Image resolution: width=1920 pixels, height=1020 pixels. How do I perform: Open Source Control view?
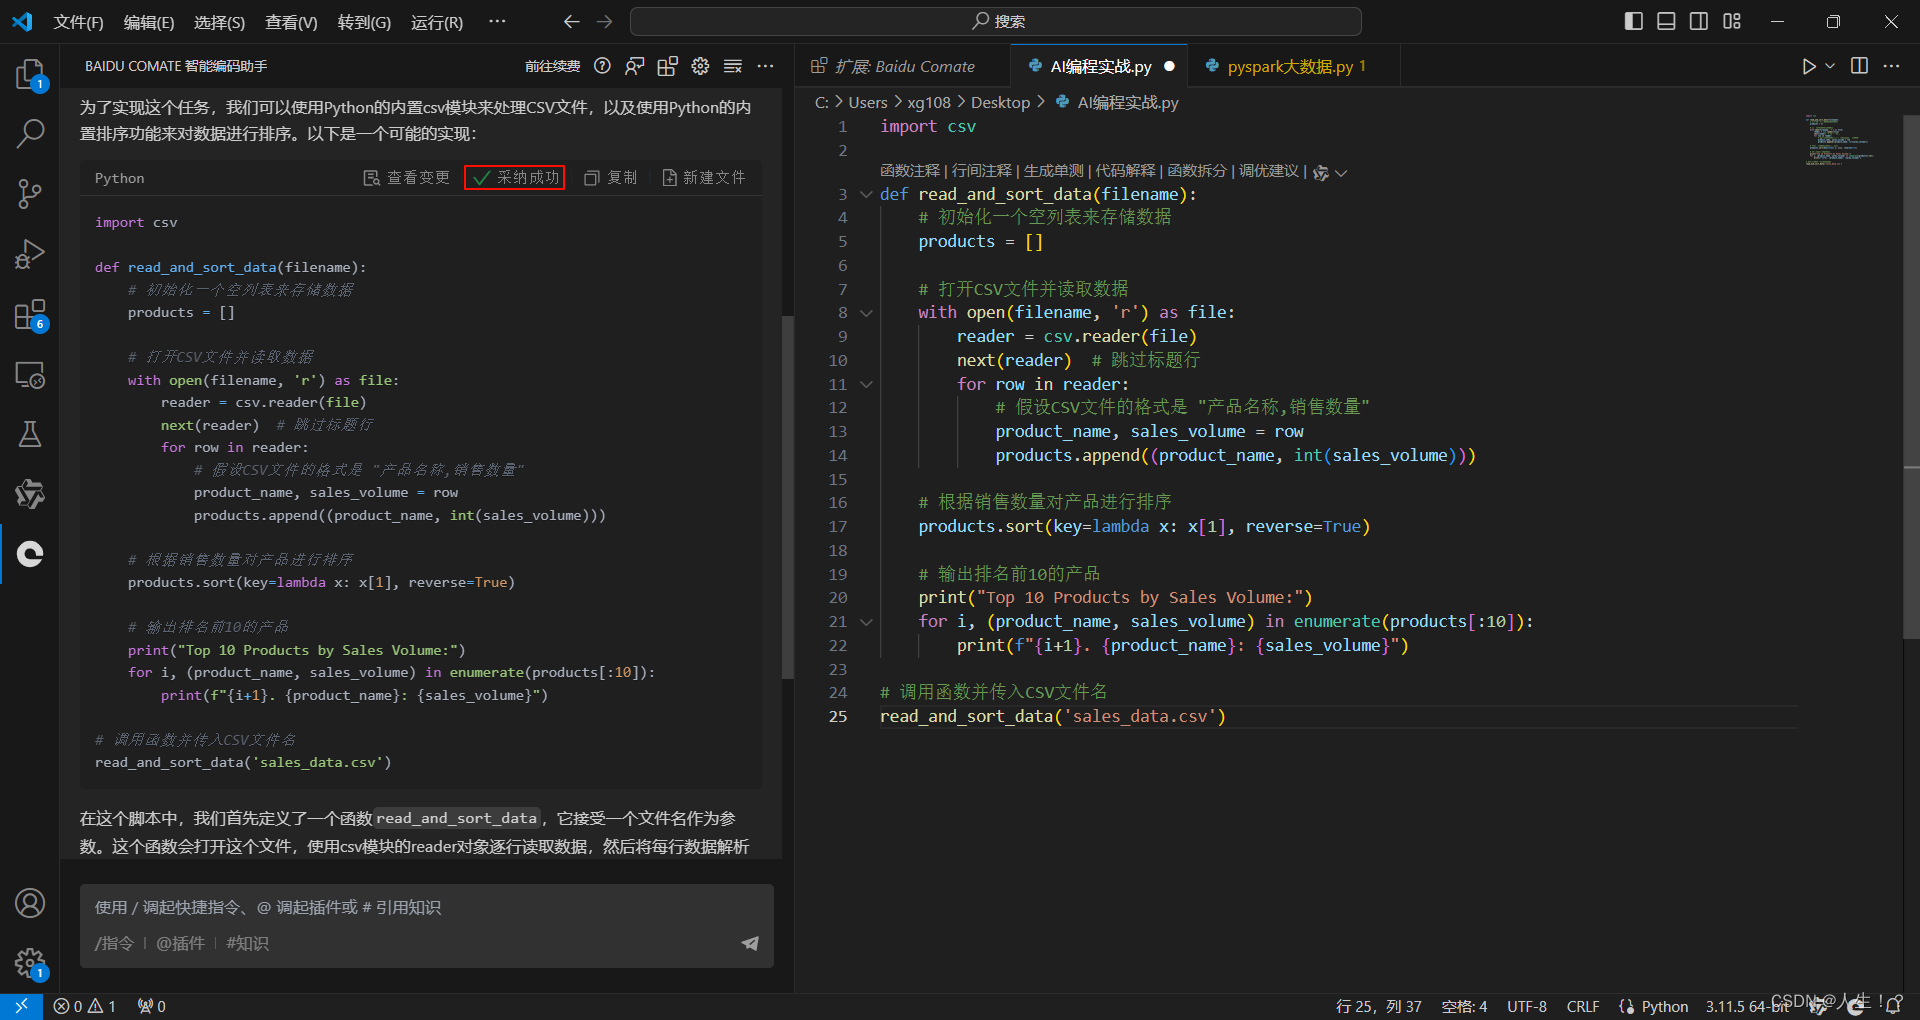click(30, 194)
